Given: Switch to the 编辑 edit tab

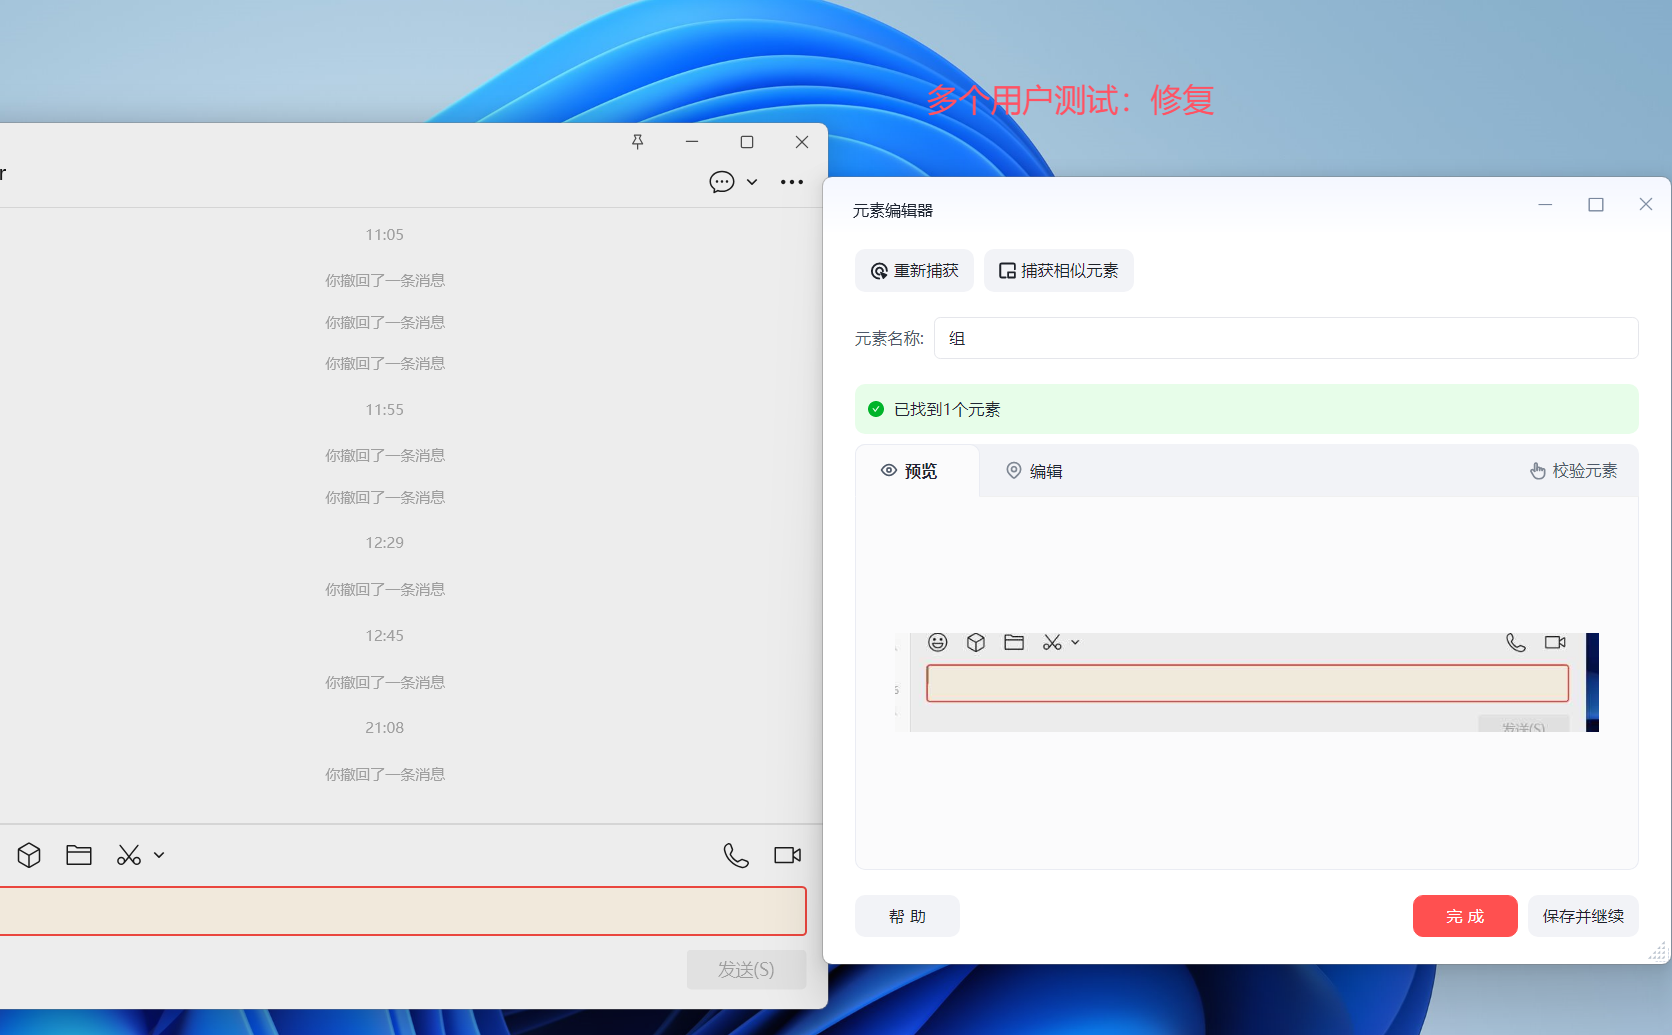Looking at the screenshot, I should pyautogui.click(x=1035, y=471).
